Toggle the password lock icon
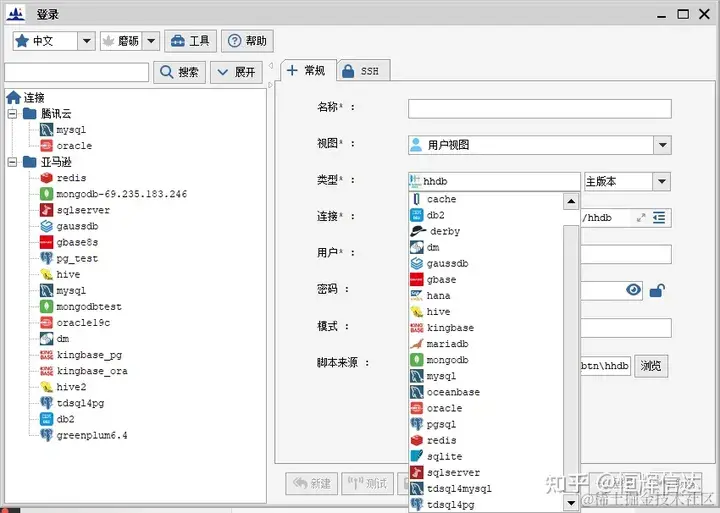The width and height of the screenshot is (720, 513). [657, 290]
